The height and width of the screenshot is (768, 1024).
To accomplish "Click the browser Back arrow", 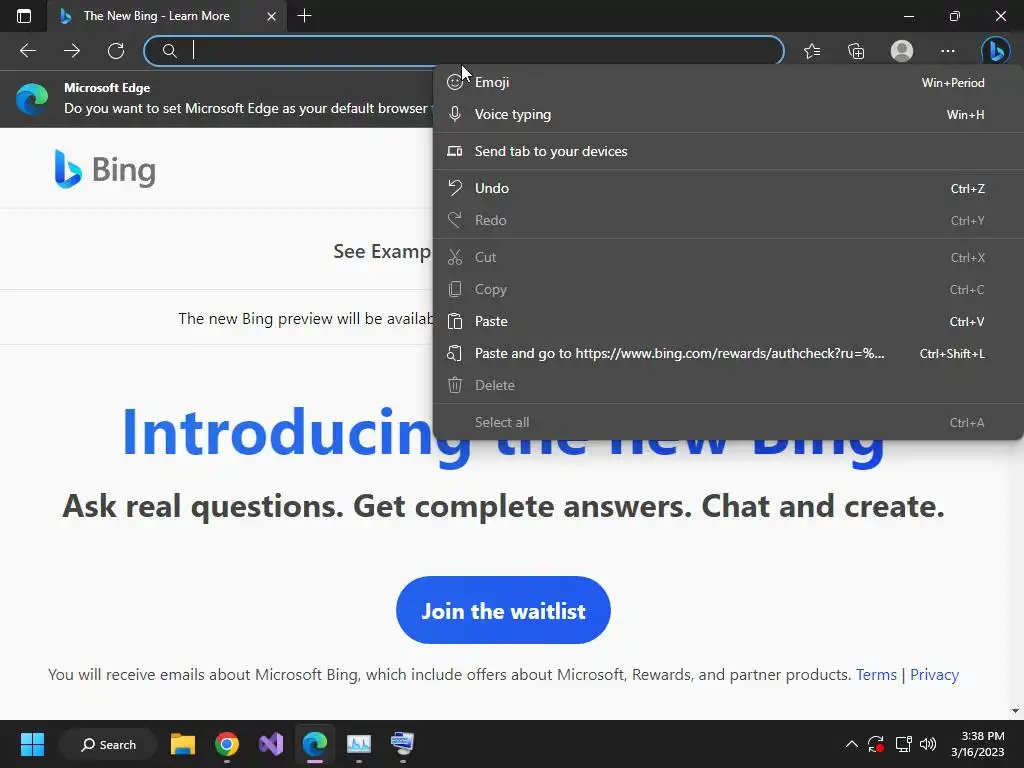I will [x=27, y=50].
